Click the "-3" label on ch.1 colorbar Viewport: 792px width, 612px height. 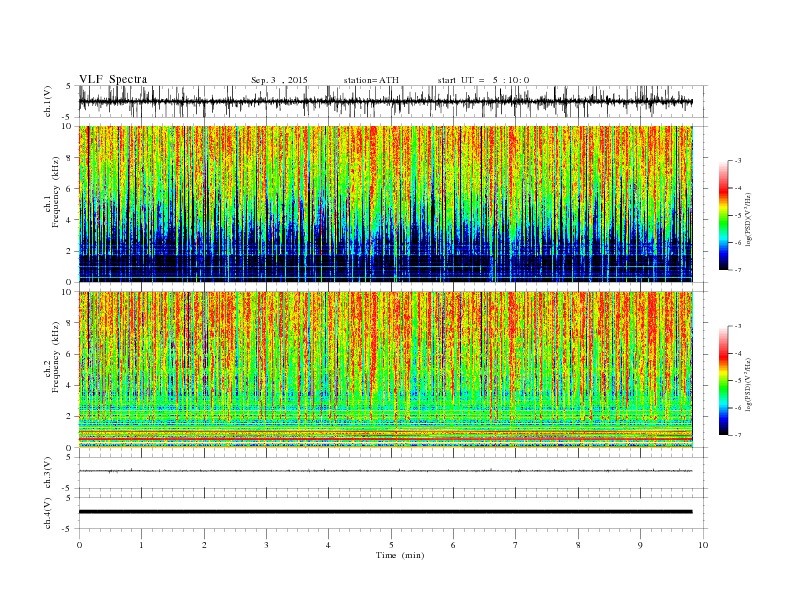[x=738, y=161]
